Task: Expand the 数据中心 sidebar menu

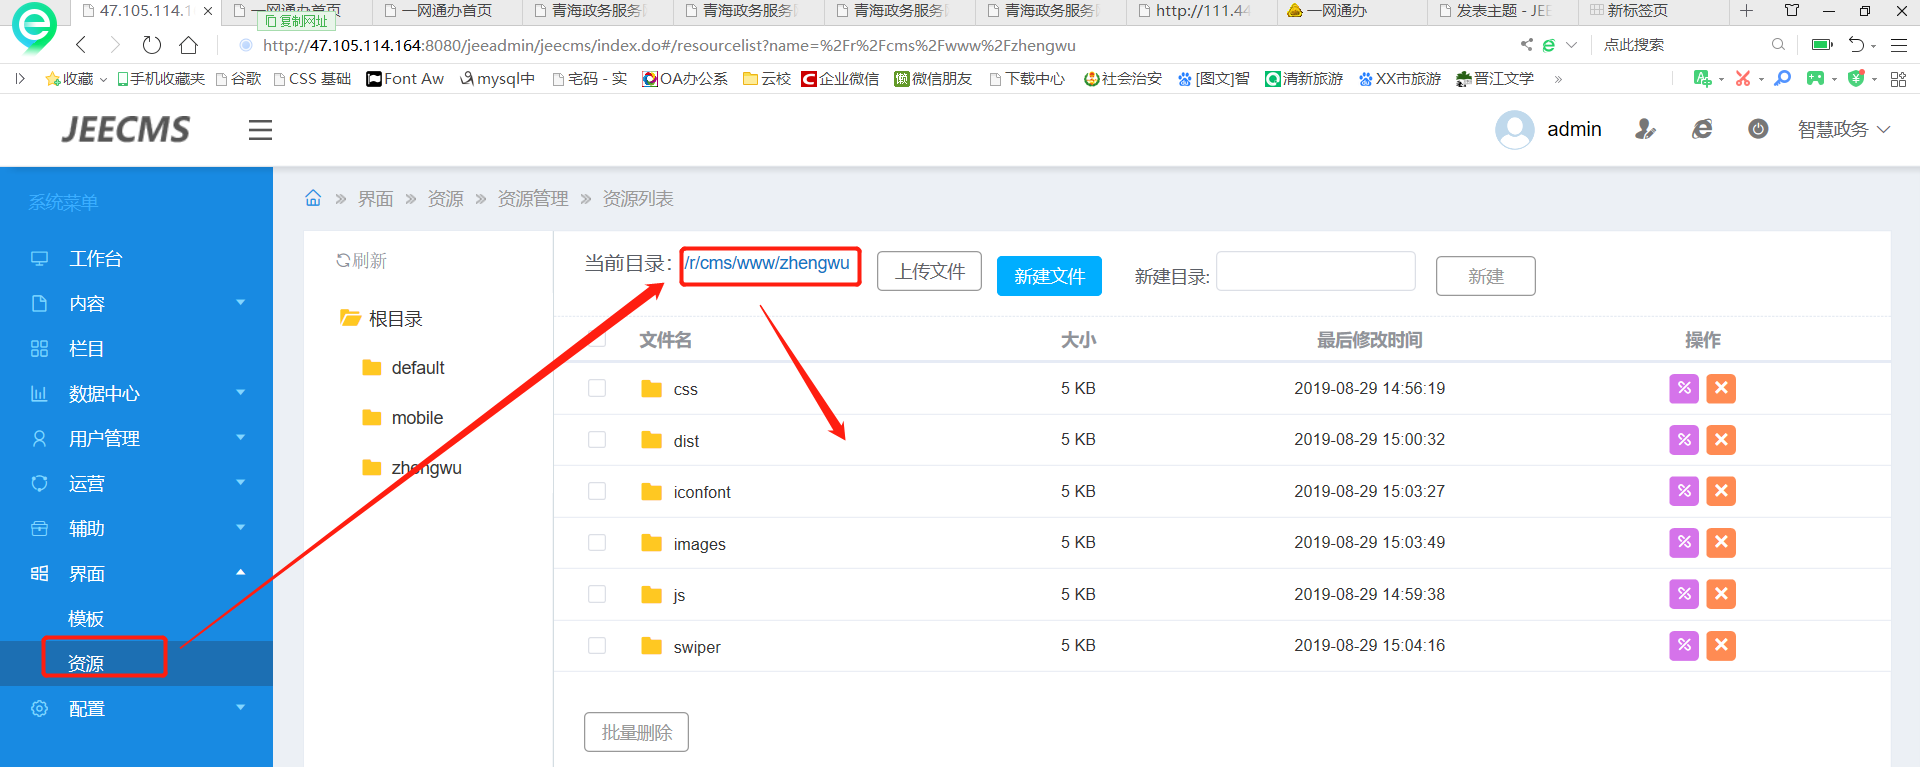Action: (136, 393)
